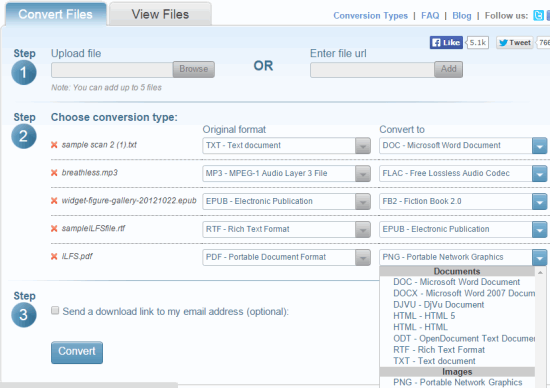Click the Tweet share button

[x=515, y=43]
